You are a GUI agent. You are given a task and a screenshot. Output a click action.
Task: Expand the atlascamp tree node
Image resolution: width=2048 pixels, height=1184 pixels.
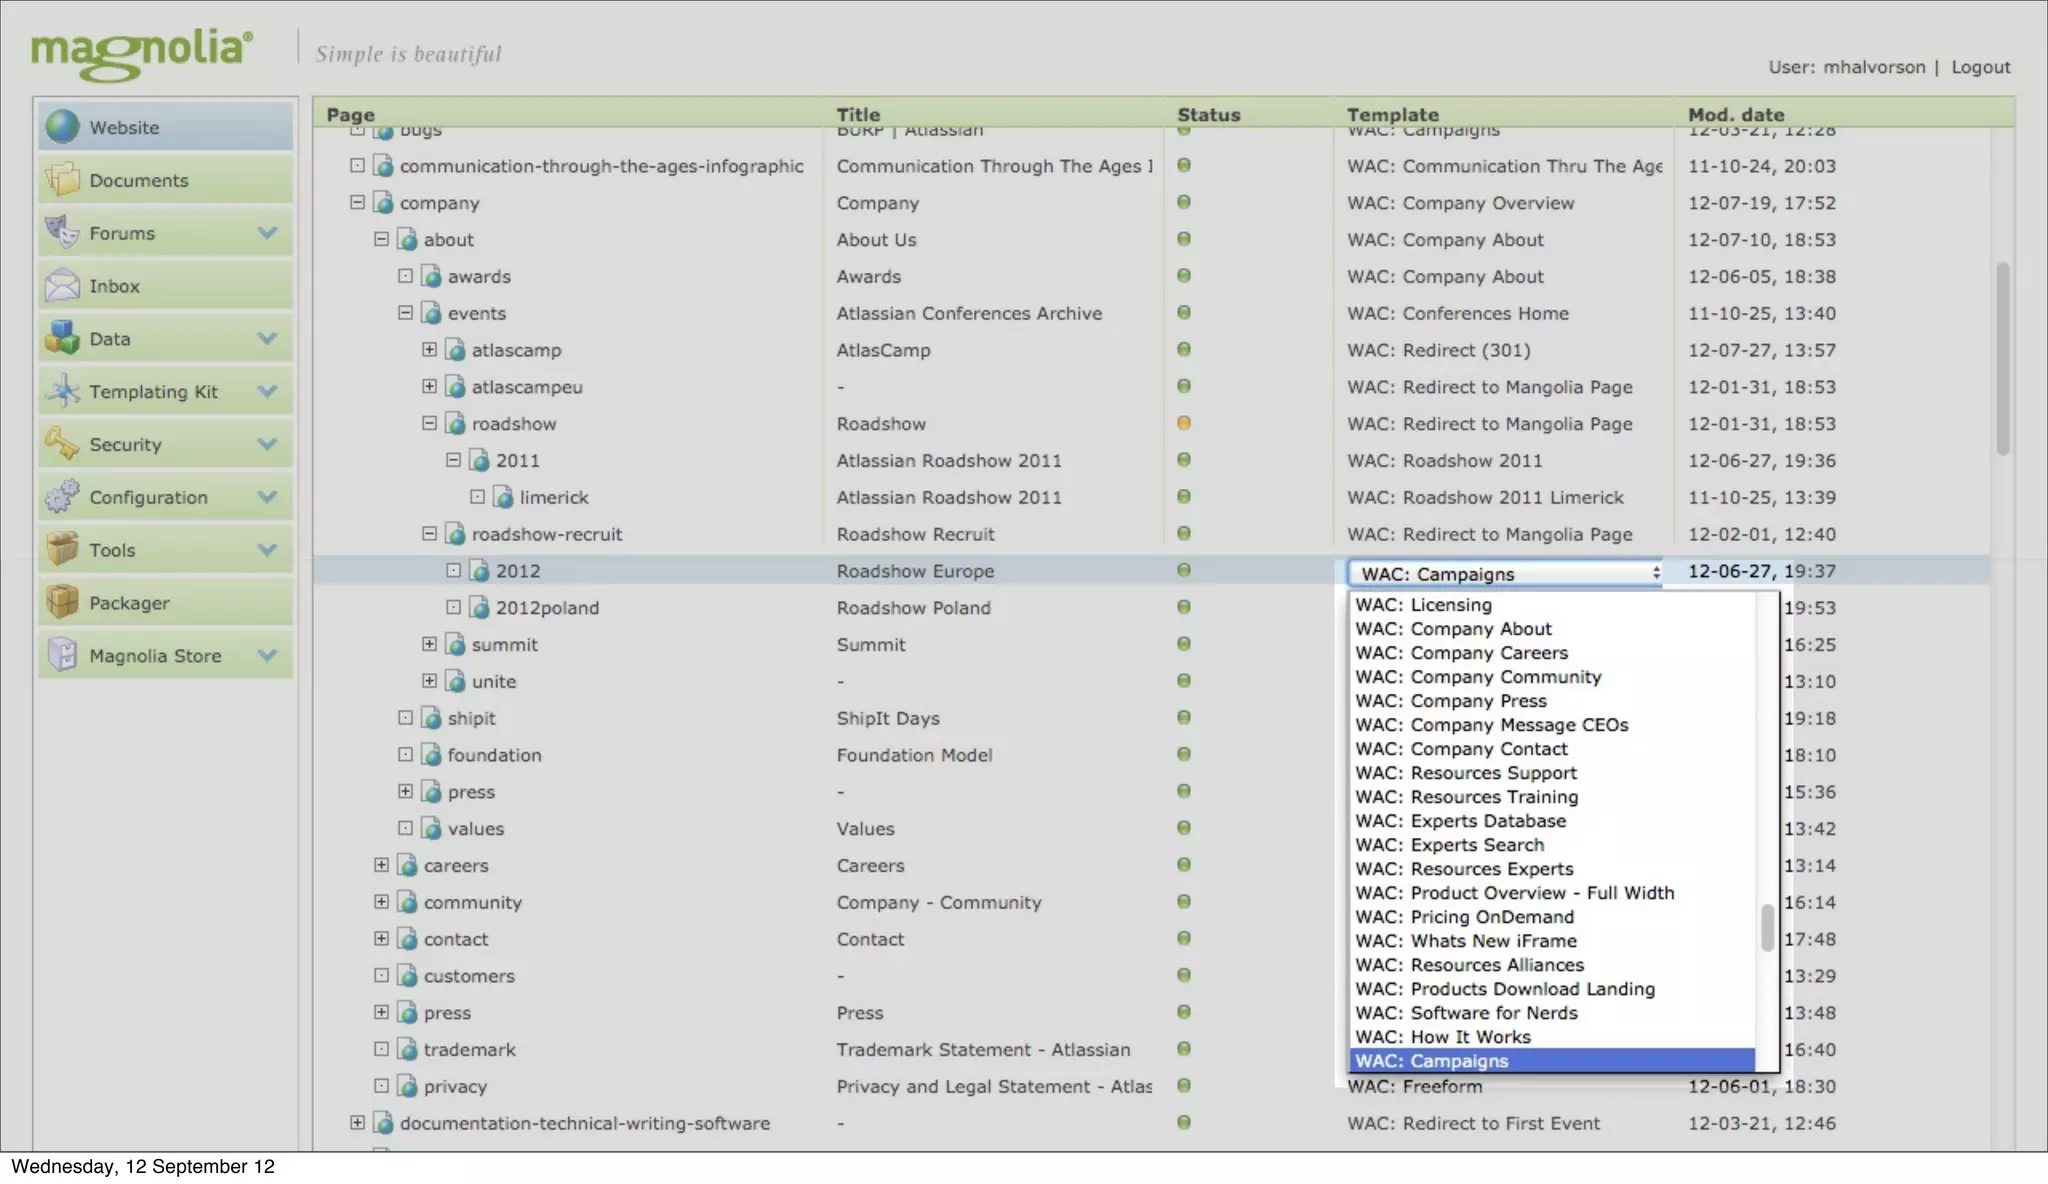(429, 349)
